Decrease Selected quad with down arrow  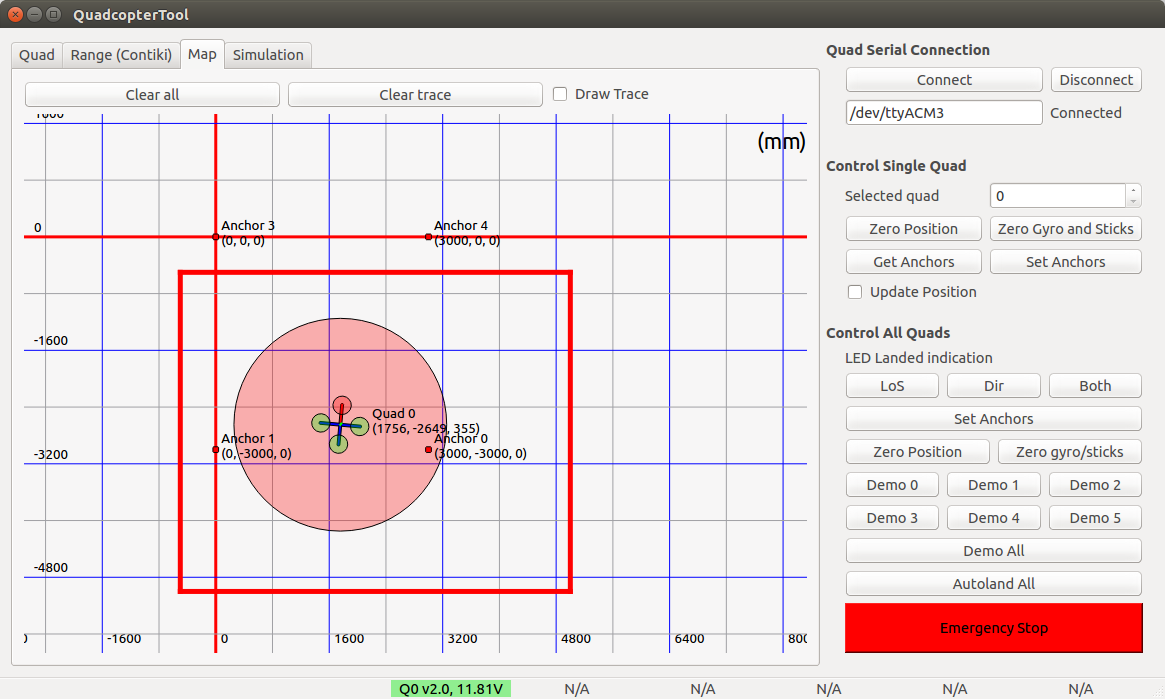click(1133, 202)
